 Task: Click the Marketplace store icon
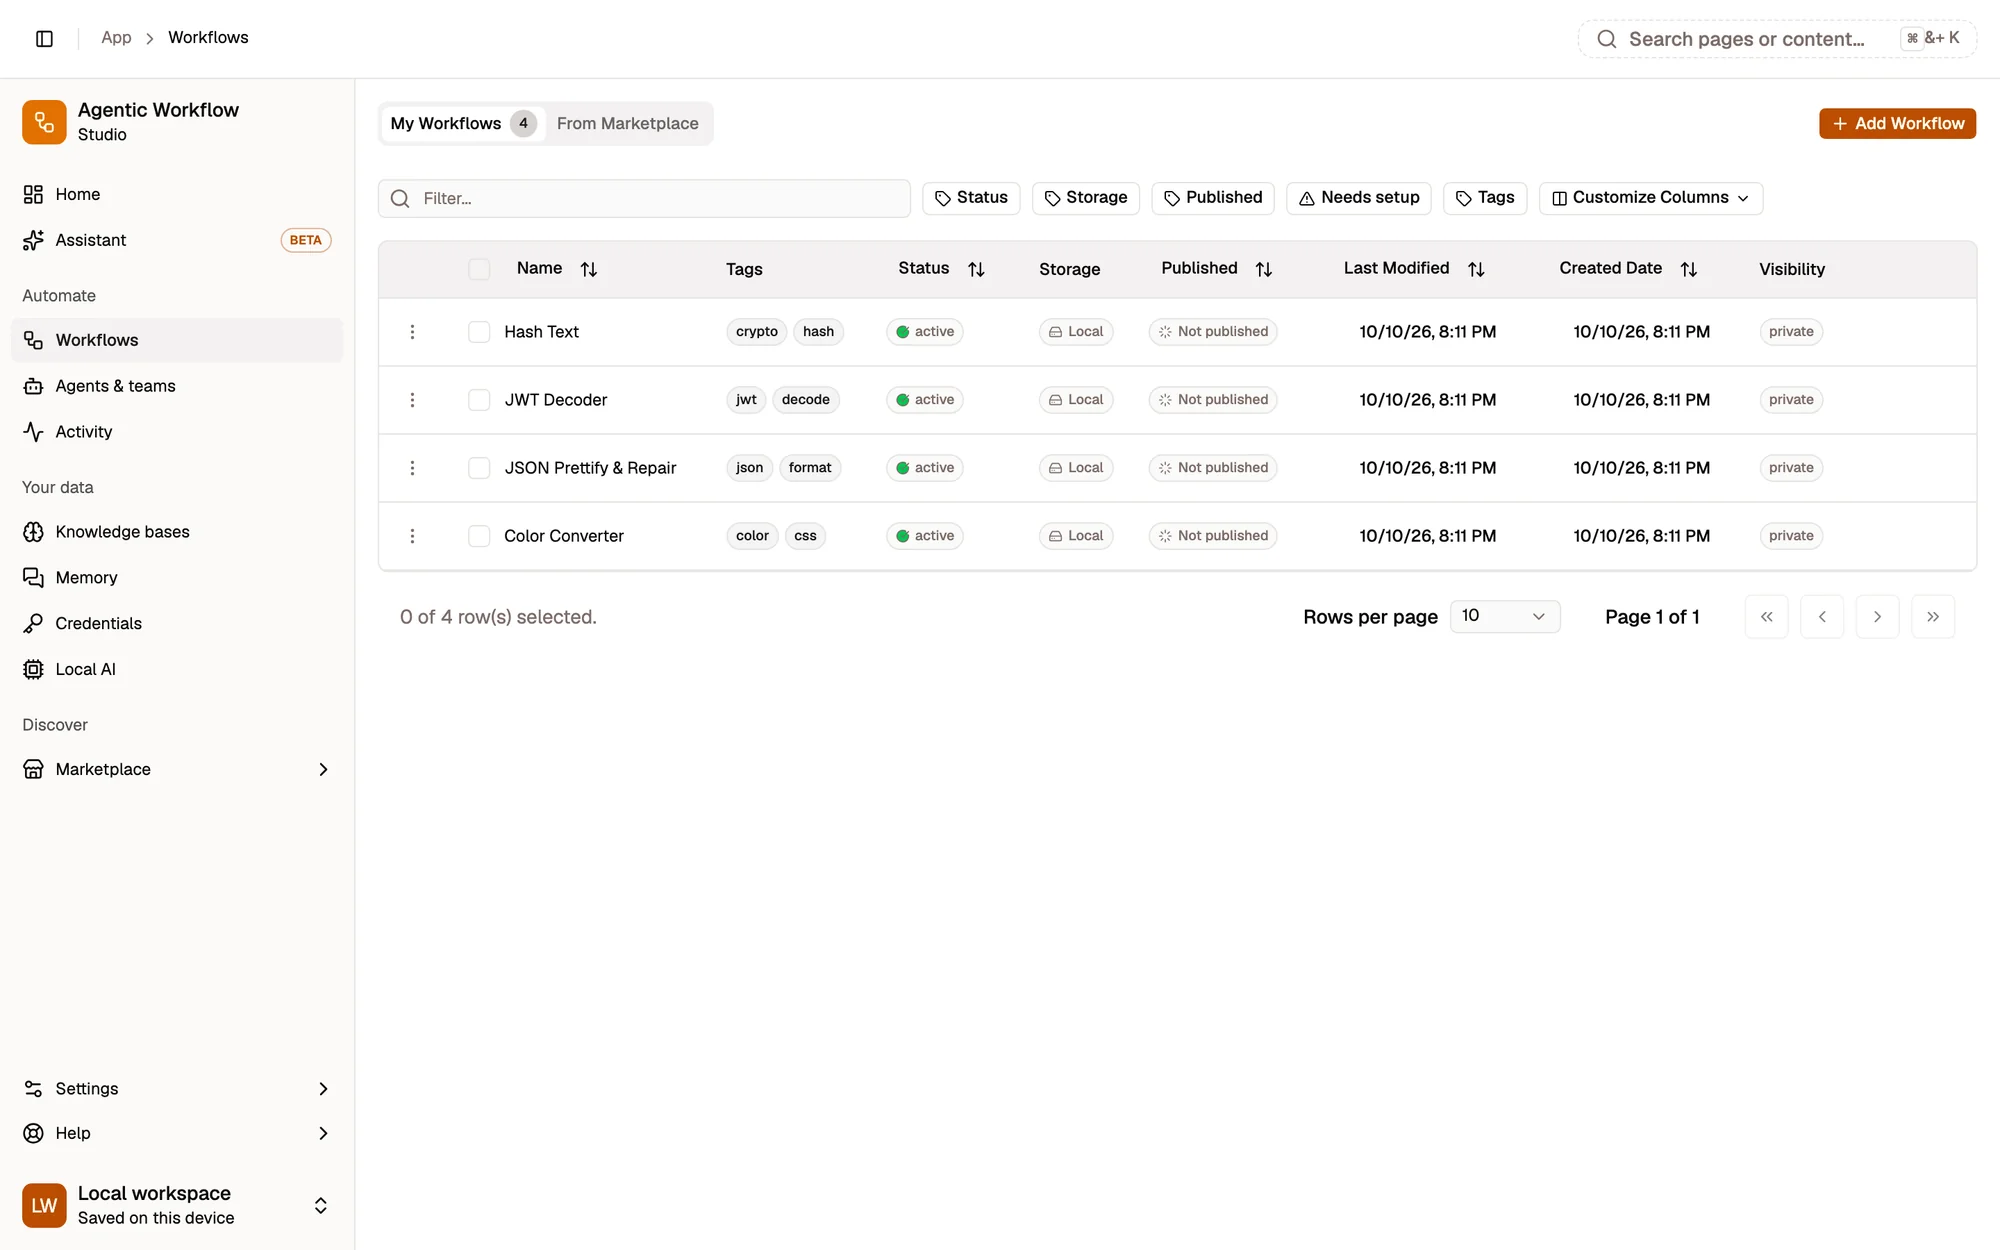(x=33, y=769)
